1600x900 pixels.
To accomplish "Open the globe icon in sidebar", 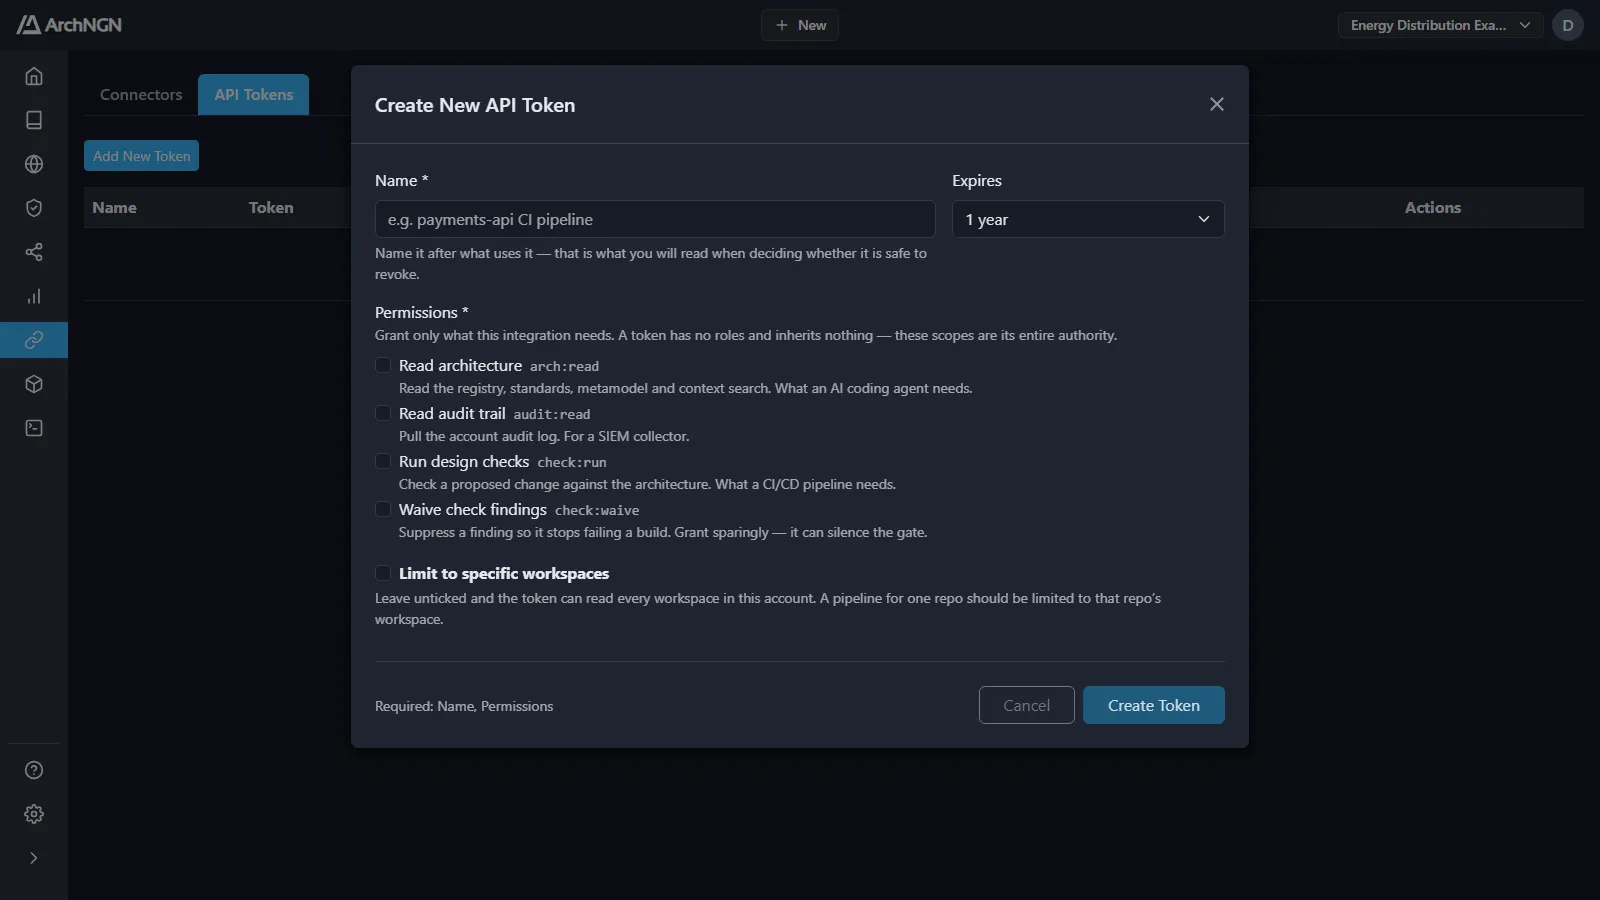I will [x=34, y=164].
